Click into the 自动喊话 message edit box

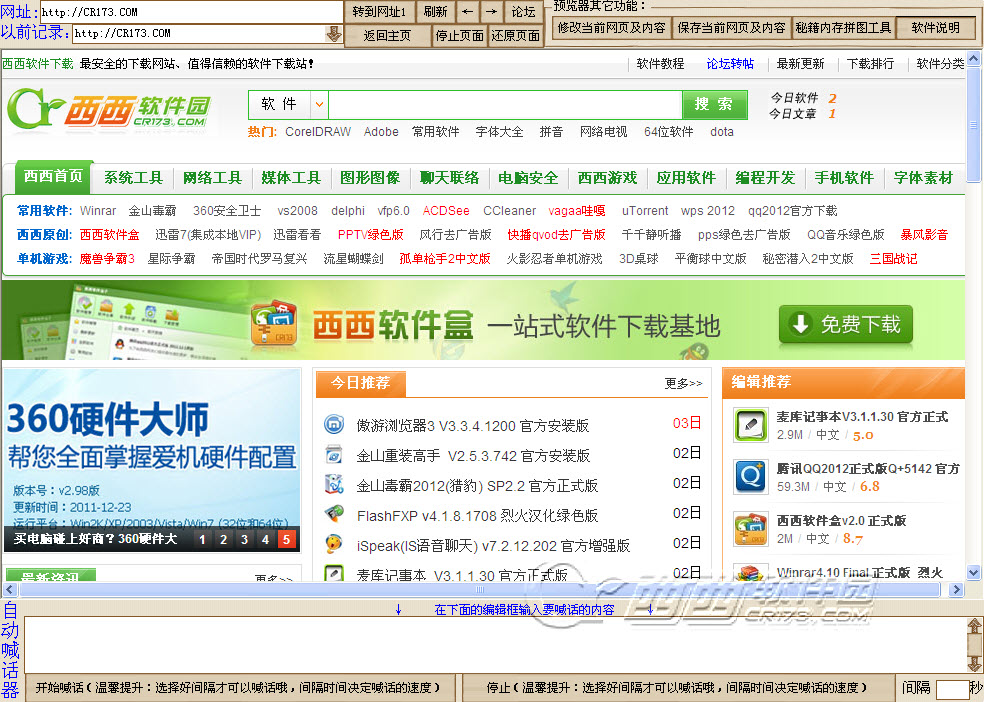click(495, 645)
